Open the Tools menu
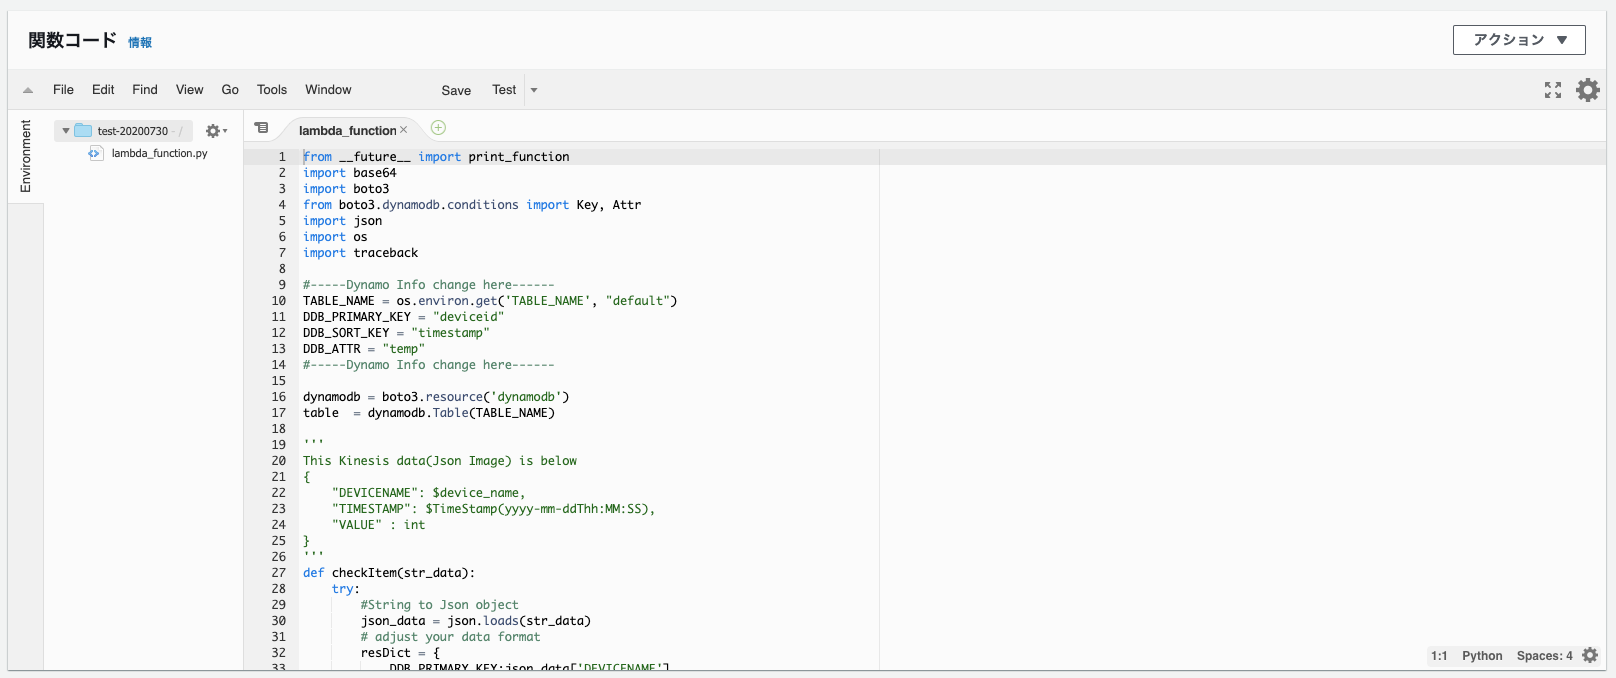The width and height of the screenshot is (1616, 678). [x=272, y=90]
